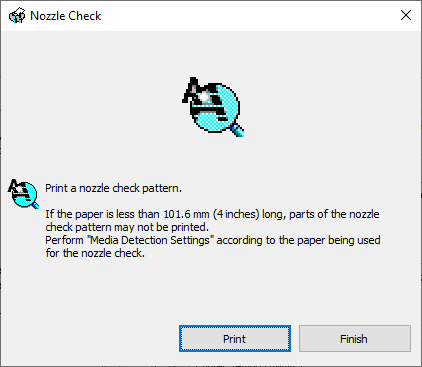Click the small magnifier icon beside instructions
The width and height of the screenshot is (422, 367).
pyautogui.click(x=23, y=194)
